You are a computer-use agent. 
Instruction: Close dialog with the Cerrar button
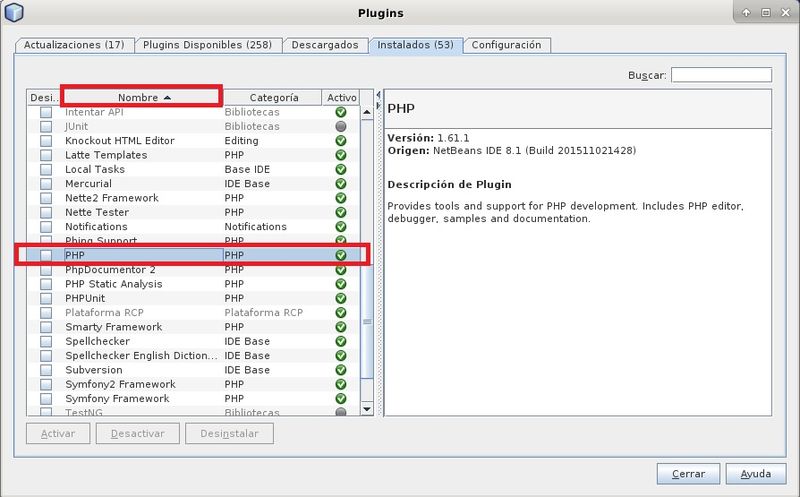click(x=688, y=474)
